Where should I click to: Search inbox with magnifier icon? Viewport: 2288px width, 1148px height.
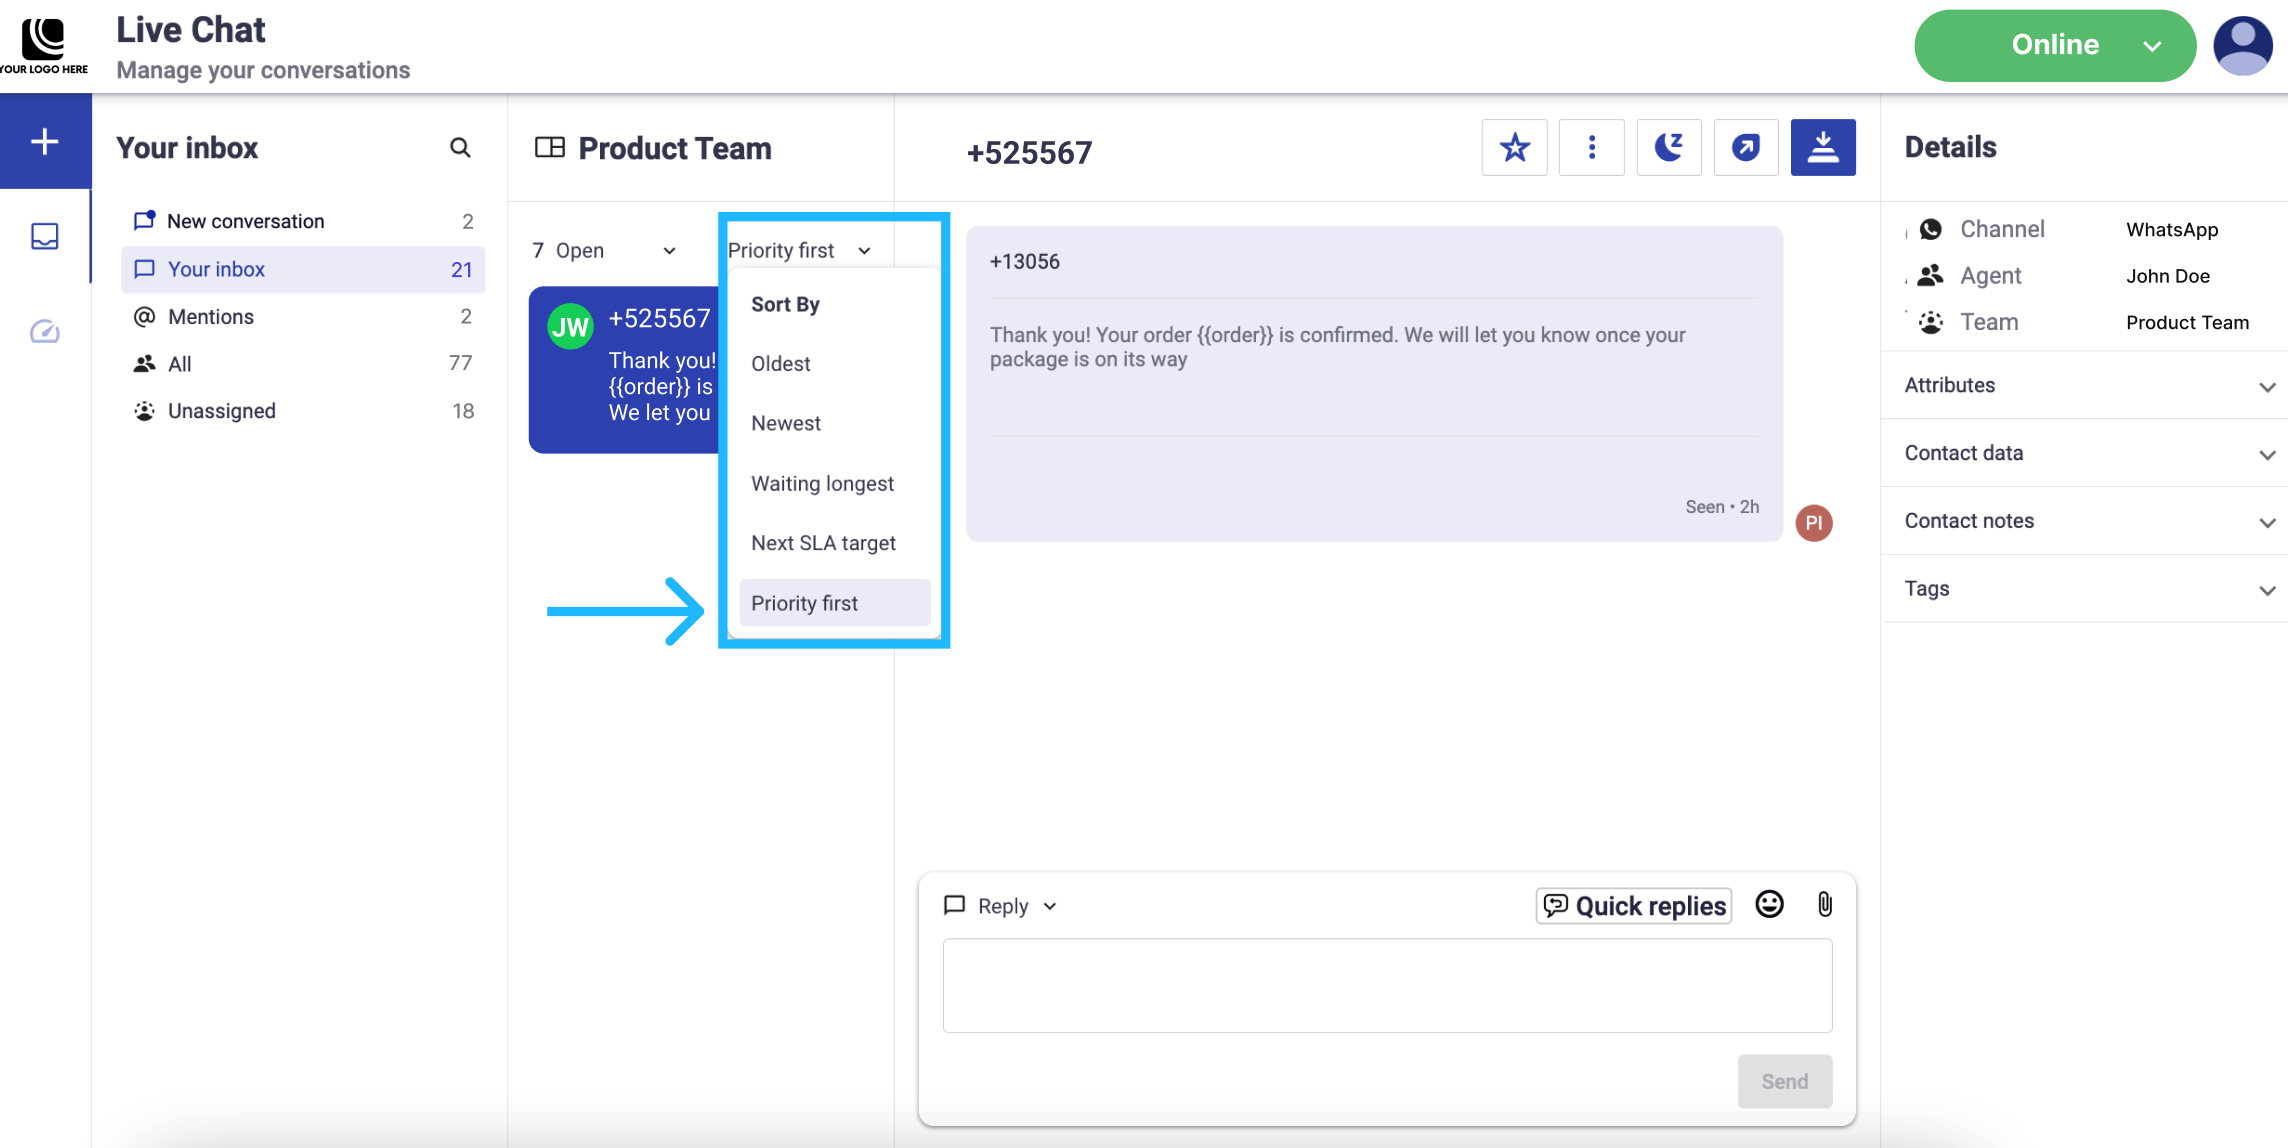point(459,148)
